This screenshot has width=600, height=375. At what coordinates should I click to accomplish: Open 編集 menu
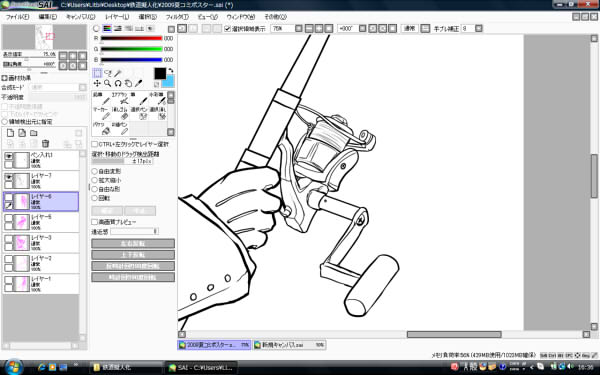47,17
